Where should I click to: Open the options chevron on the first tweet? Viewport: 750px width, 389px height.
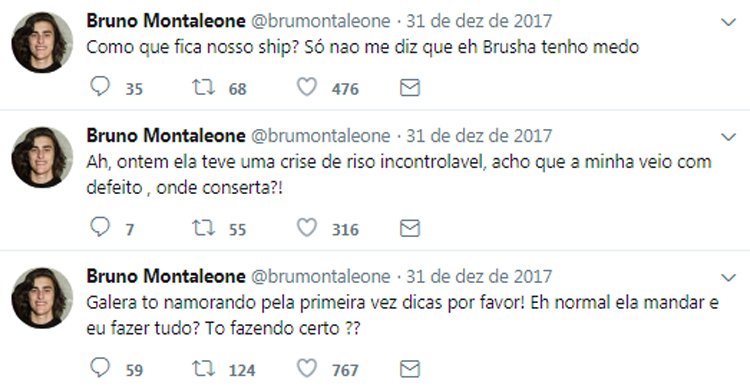(728, 22)
